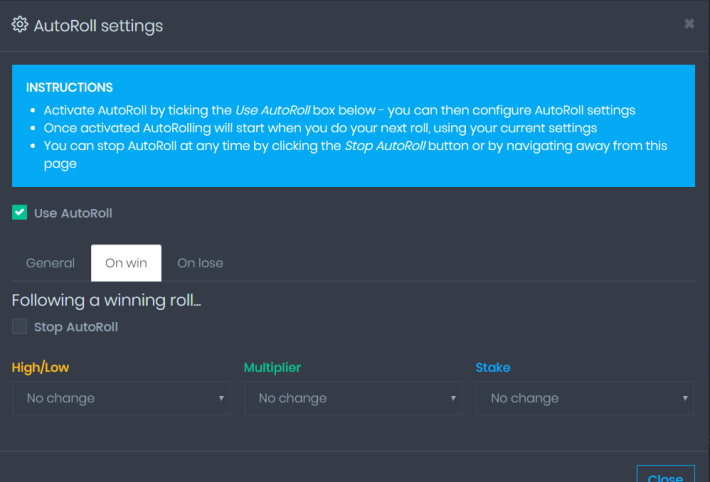710x482 pixels.
Task: Click the INSTRUCTIONS heading in blue panel
Action: click(69, 87)
